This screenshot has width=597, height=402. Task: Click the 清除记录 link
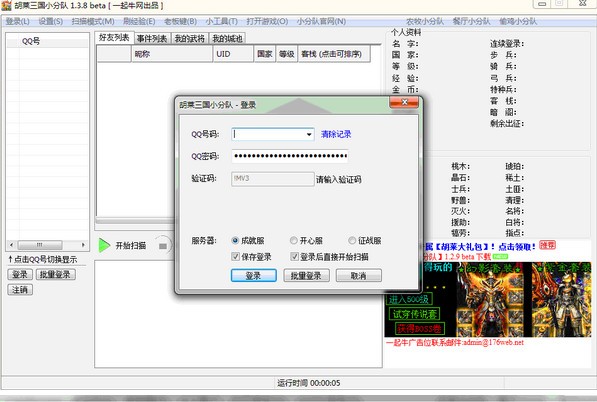[x=336, y=134]
